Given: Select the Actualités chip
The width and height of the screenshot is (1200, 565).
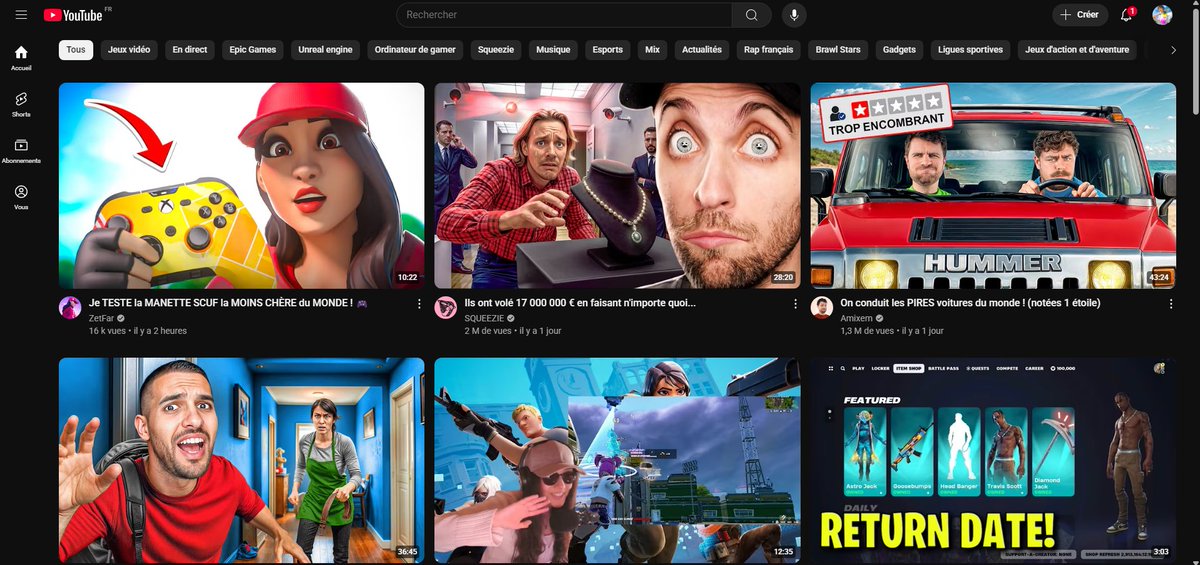Looking at the screenshot, I should [x=702, y=49].
